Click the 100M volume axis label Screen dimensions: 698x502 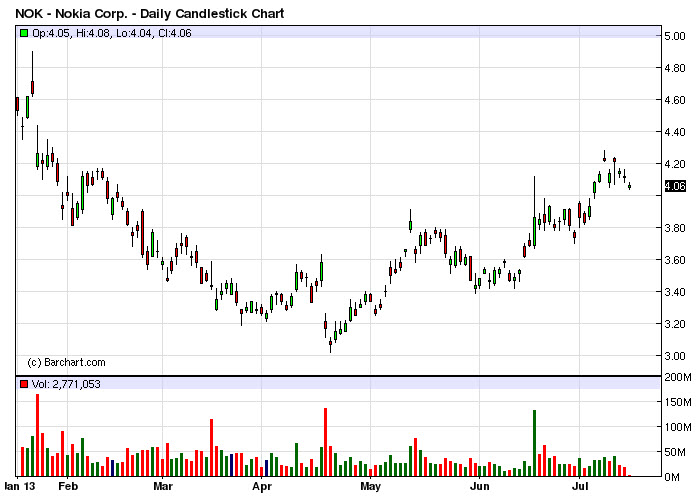[x=678, y=427]
